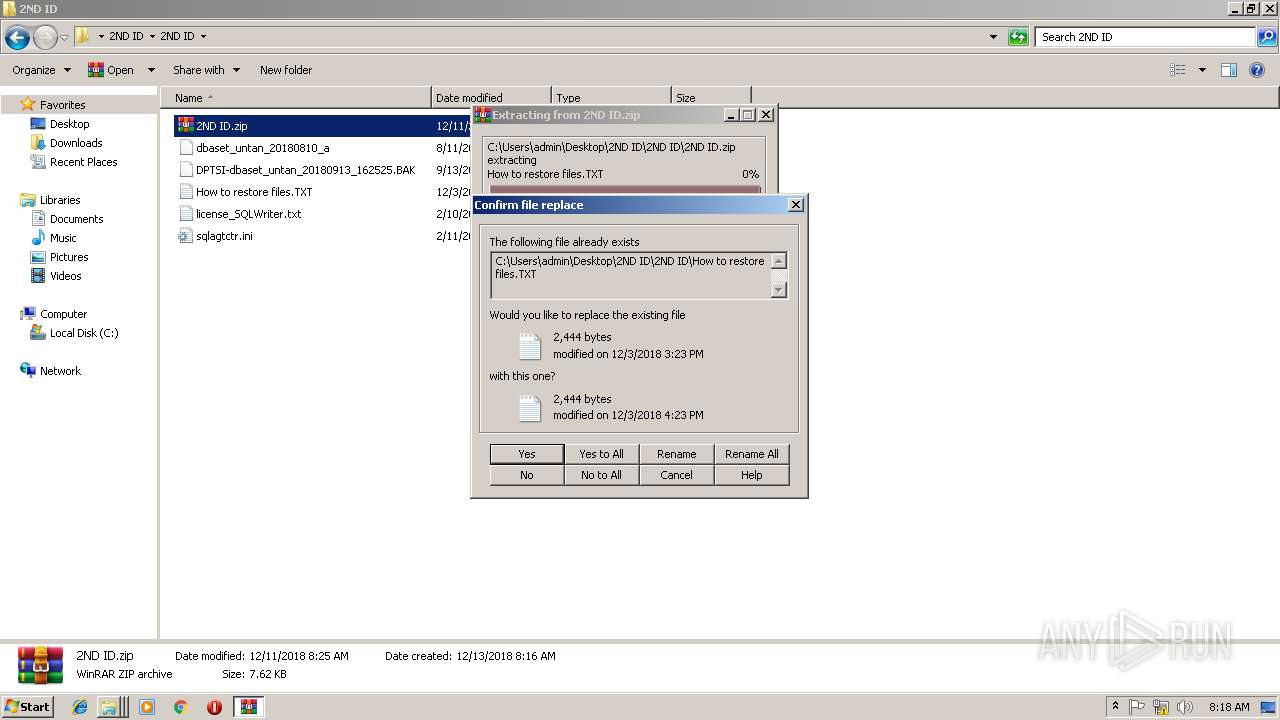The width and height of the screenshot is (1280, 720).
Task: Select Network in the navigation pane
Action: (60, 371)
